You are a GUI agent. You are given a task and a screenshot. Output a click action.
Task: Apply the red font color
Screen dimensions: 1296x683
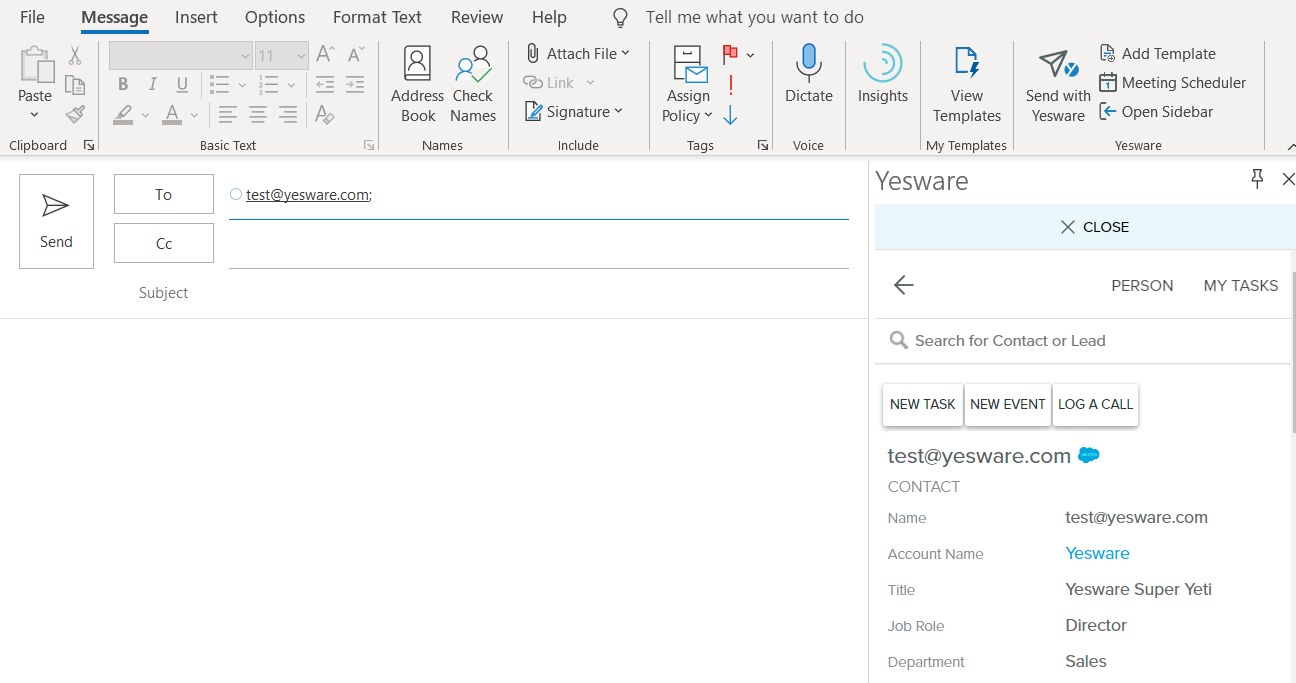tap(172, 114)
